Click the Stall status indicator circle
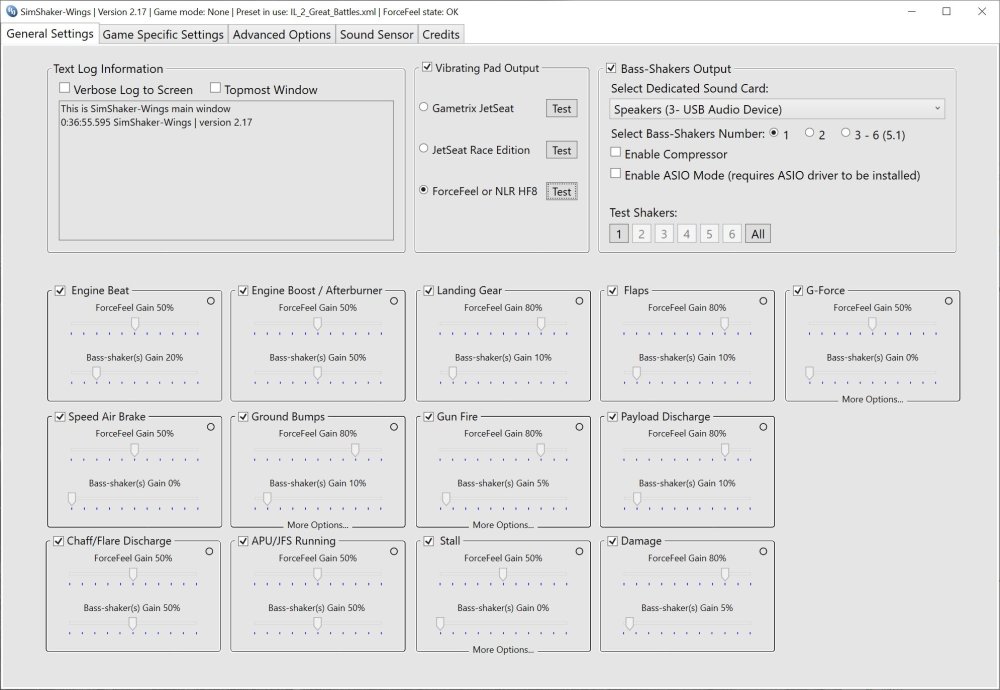 578,549
